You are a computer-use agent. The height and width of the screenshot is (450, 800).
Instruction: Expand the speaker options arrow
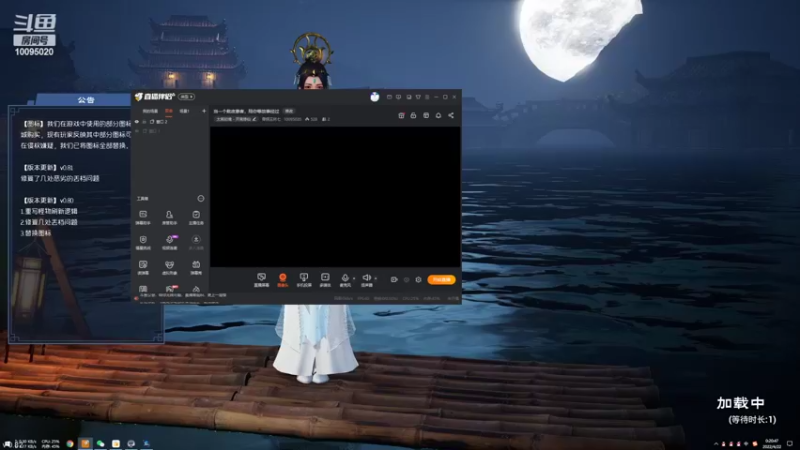click(x=376, y=279)
